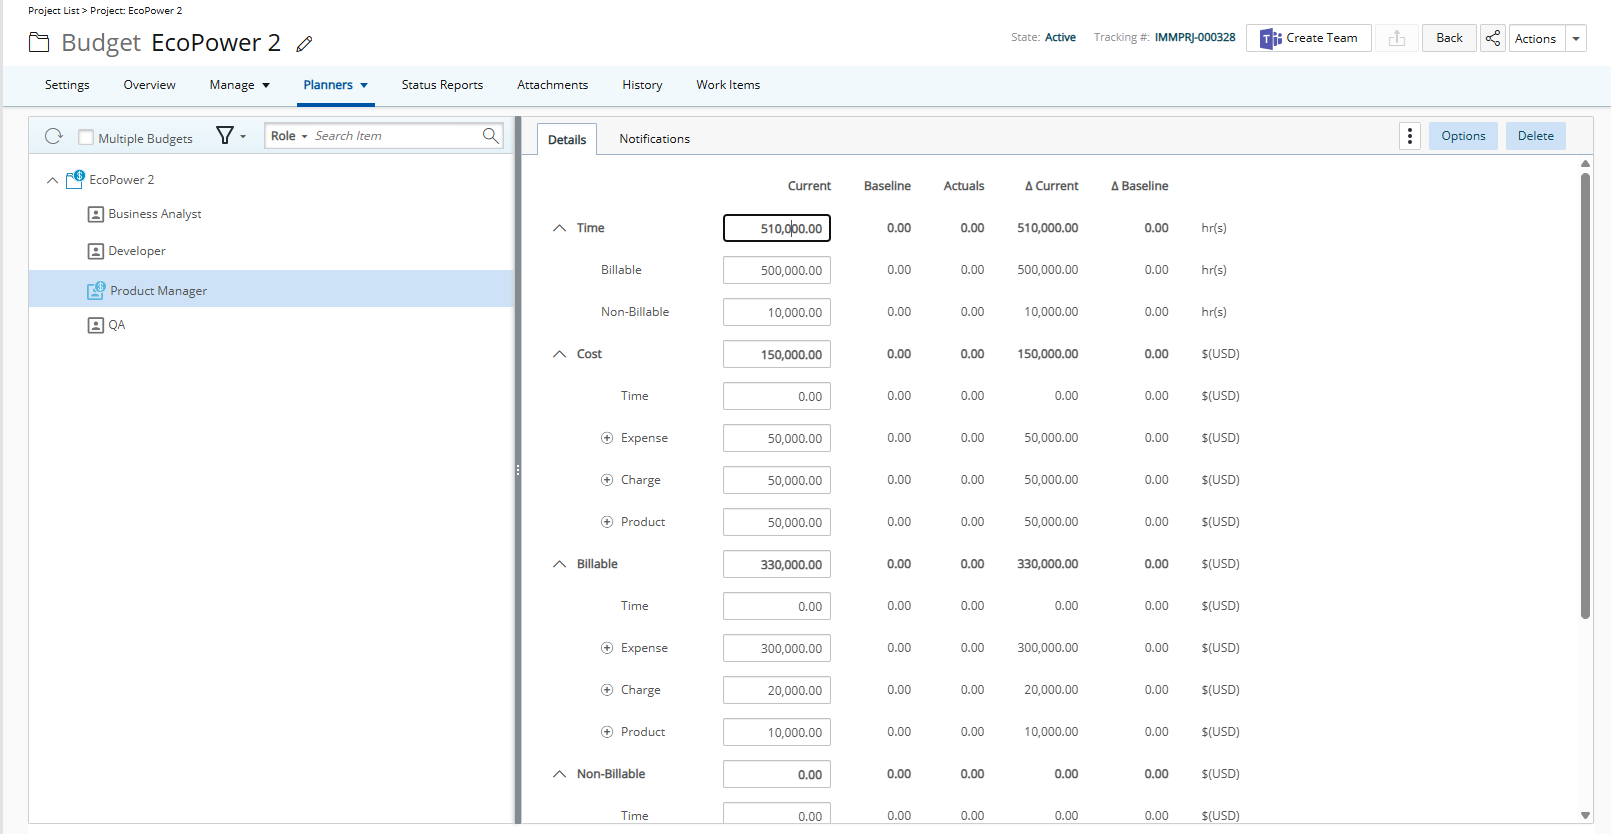1611x834 pixels.
Task: Click the Product Manager role icon
Action: tap(96, 290)
